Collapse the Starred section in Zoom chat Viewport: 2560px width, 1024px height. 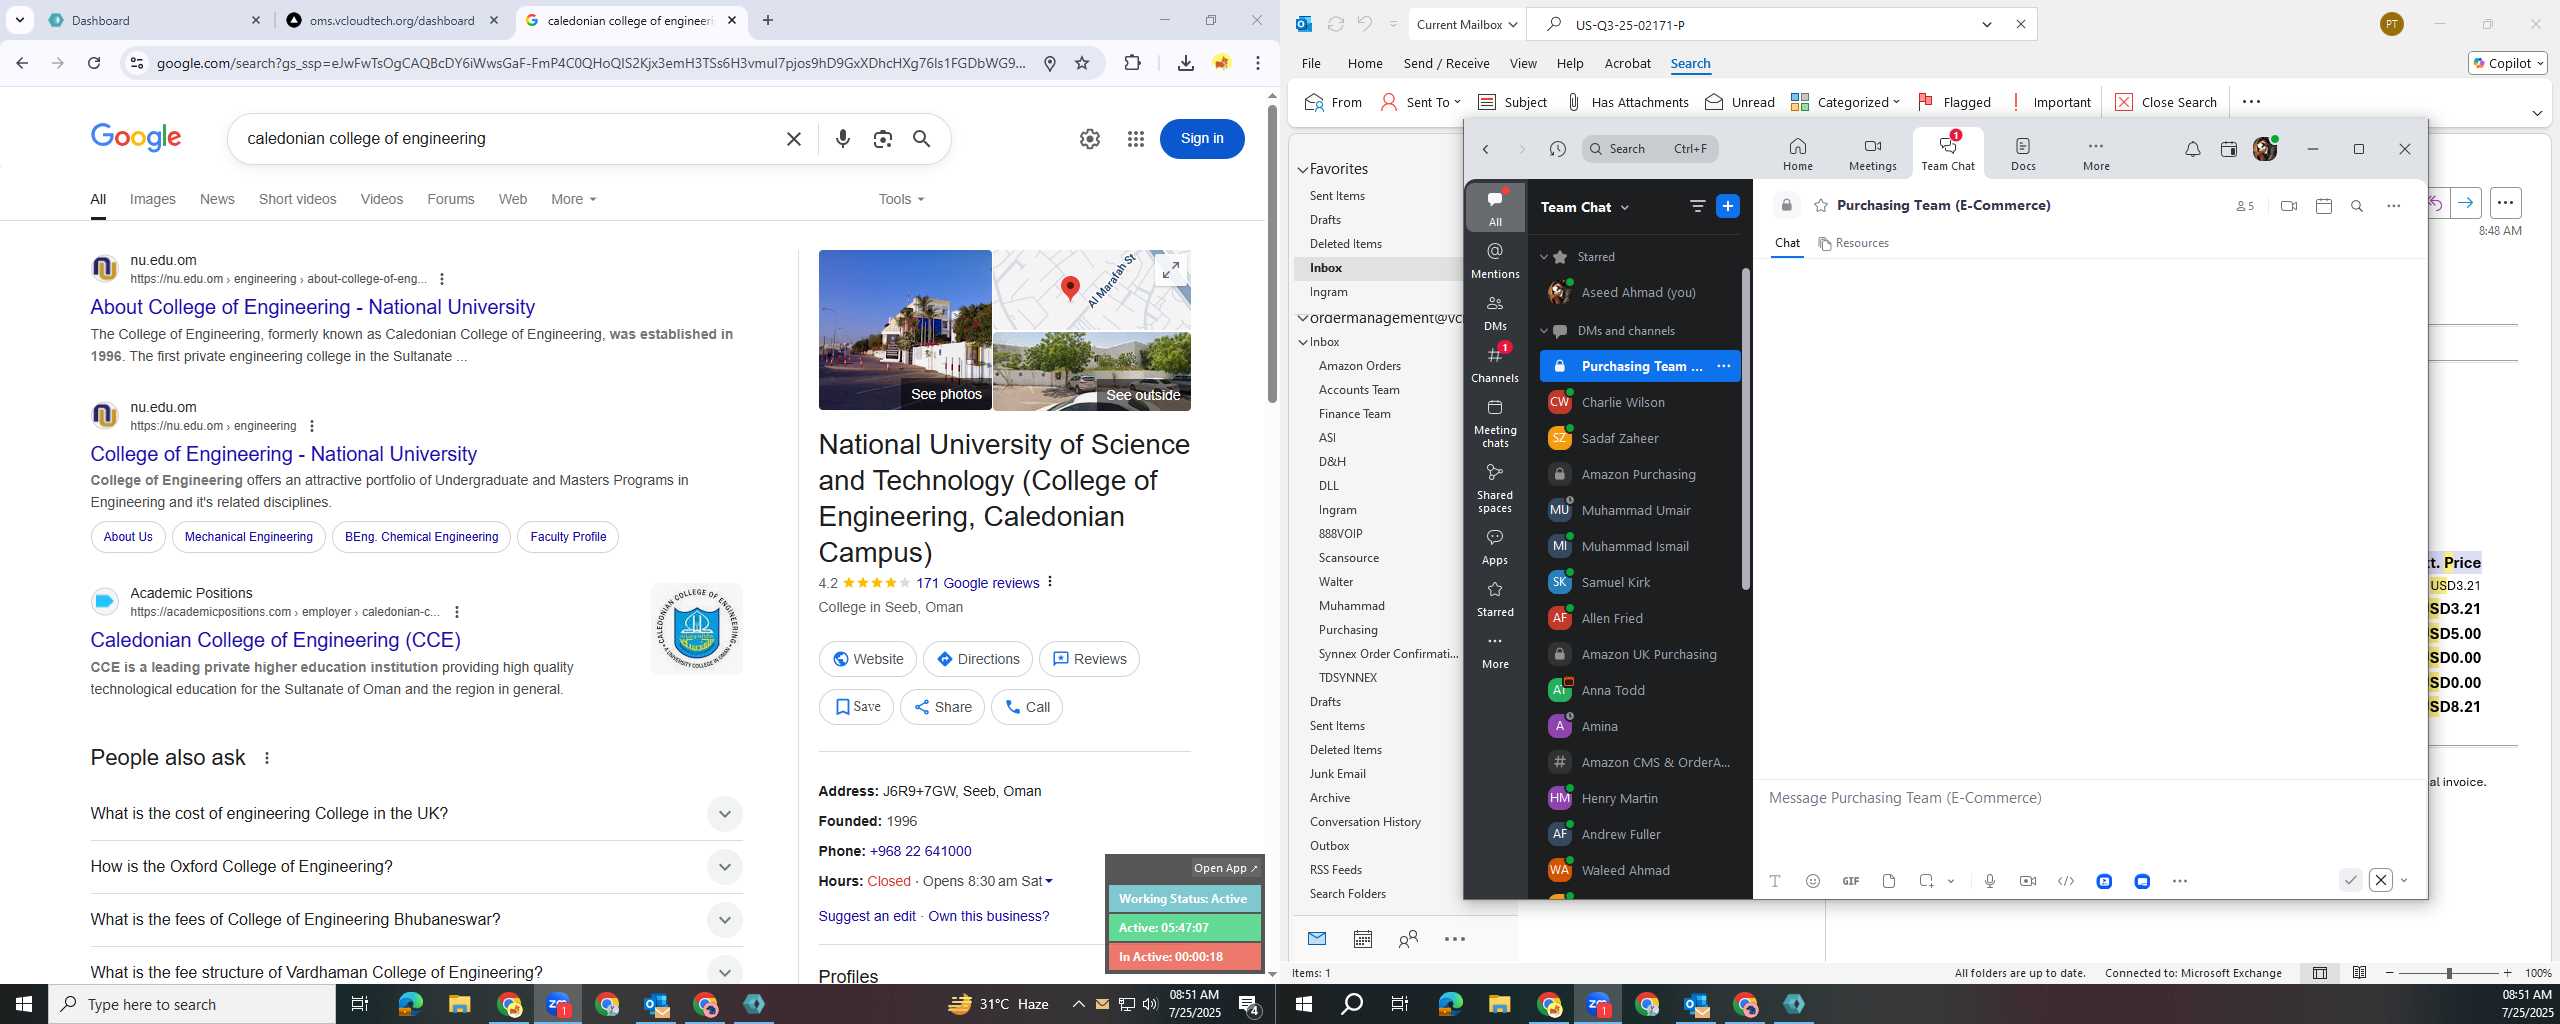(1543, 257)
